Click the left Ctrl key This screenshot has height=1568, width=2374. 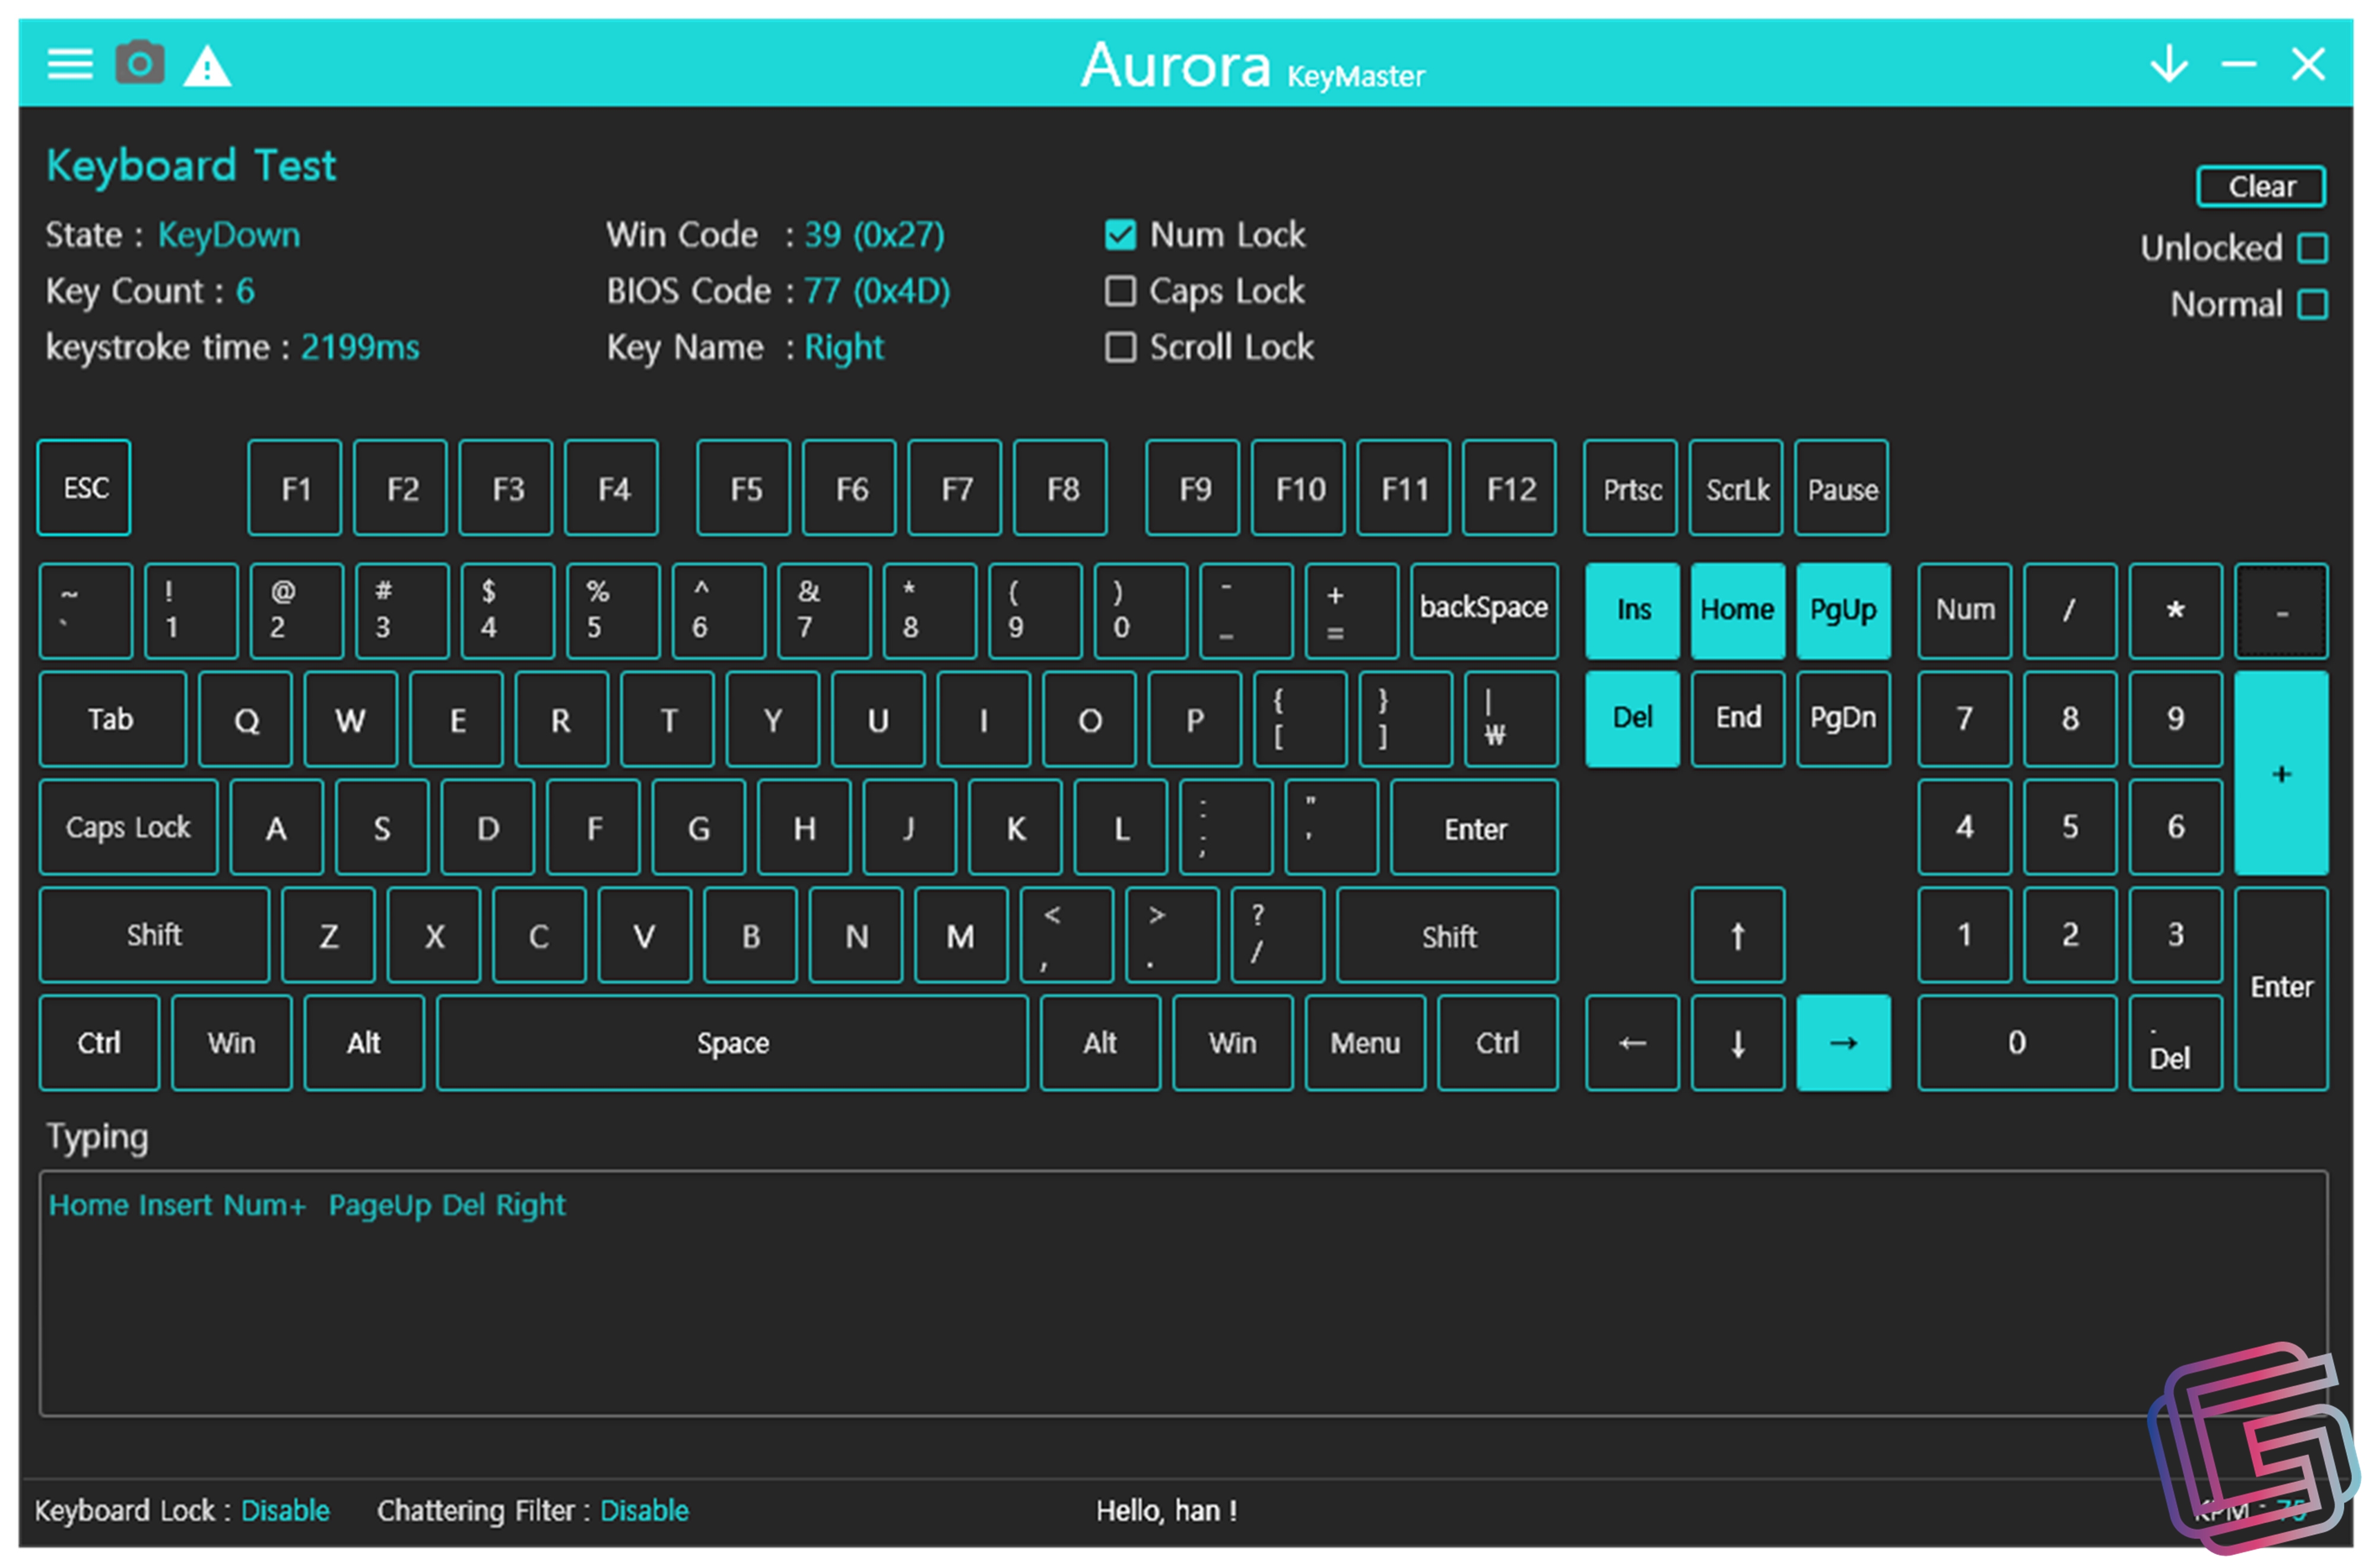tap(100, 1043)
